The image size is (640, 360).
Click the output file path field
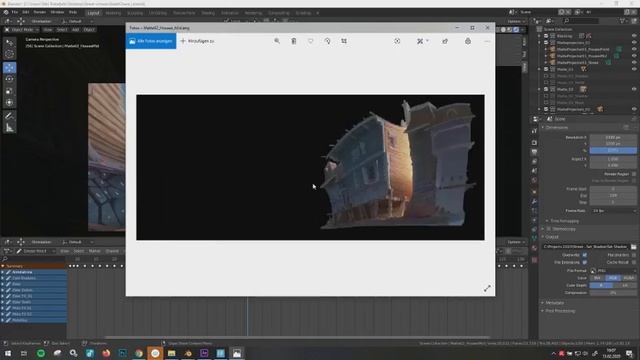pyautogui.click(x=585, y=247)
